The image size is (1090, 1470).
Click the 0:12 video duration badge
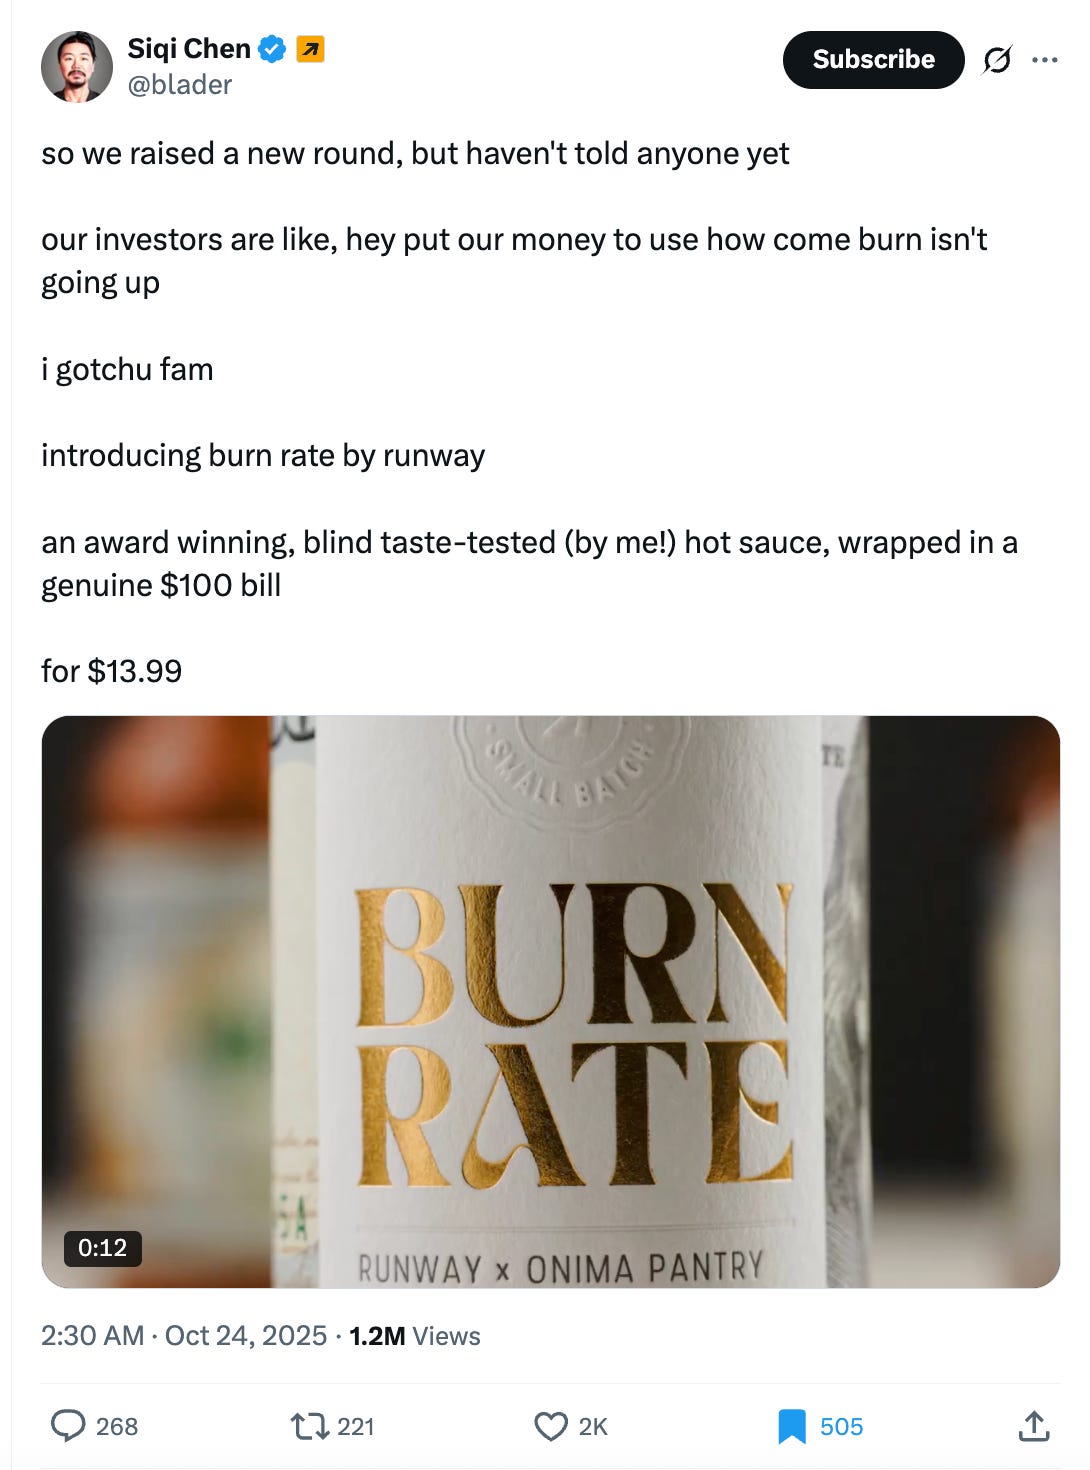[x=102, y=1248]
